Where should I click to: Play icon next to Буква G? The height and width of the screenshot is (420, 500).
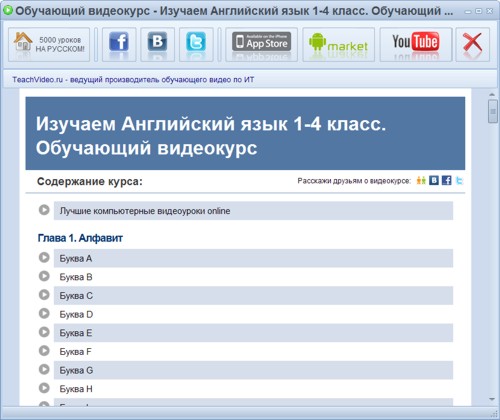[44, 369]
